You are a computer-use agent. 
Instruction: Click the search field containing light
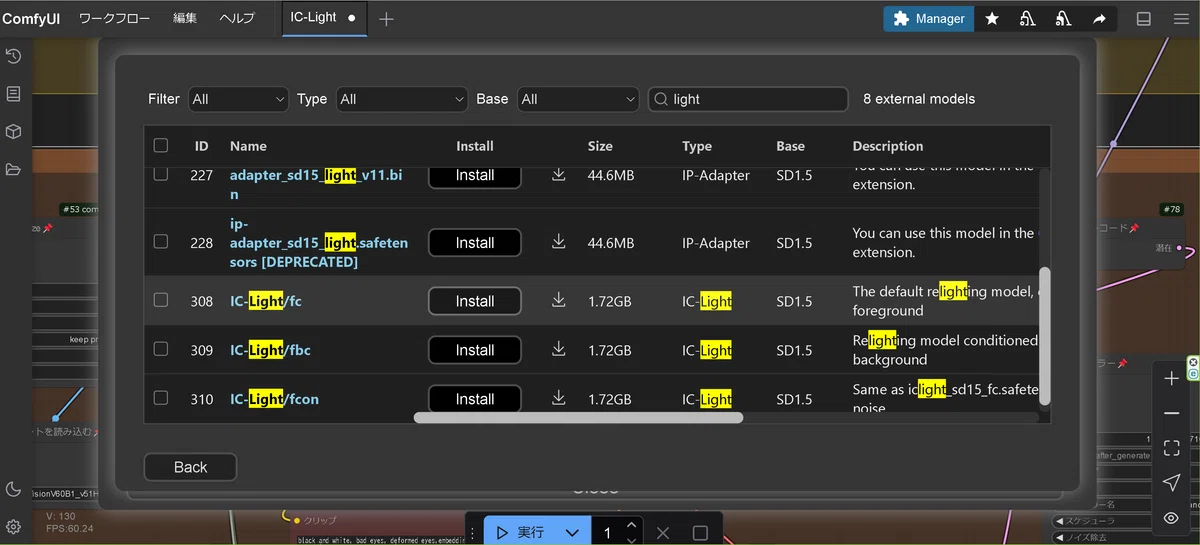coord(748,99)
